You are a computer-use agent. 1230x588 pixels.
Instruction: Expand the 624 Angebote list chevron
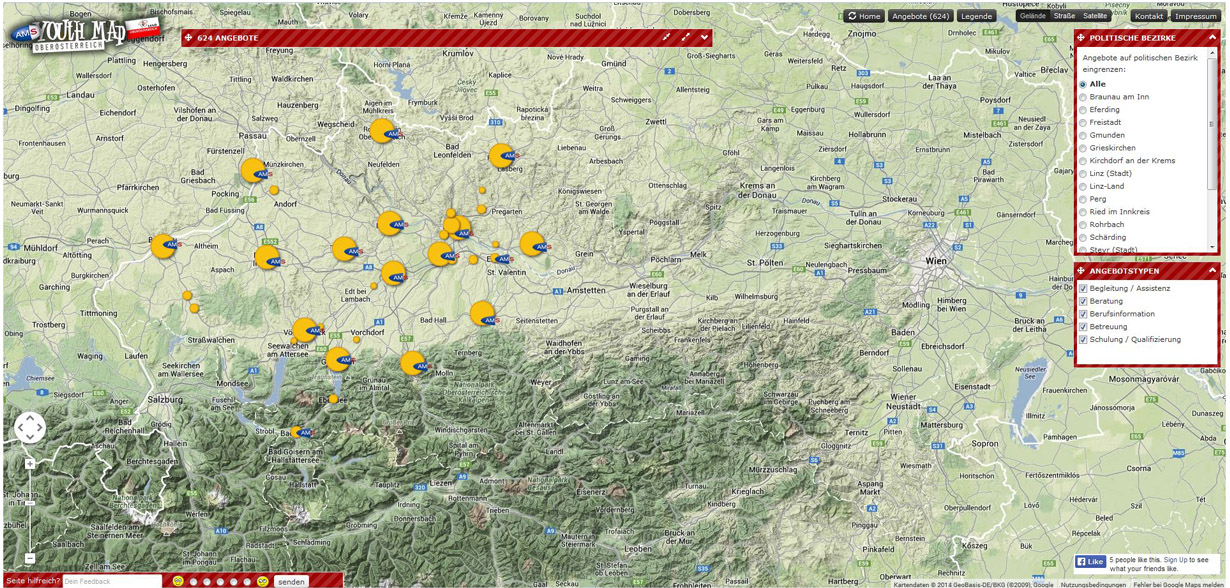(x=705, y=38)
